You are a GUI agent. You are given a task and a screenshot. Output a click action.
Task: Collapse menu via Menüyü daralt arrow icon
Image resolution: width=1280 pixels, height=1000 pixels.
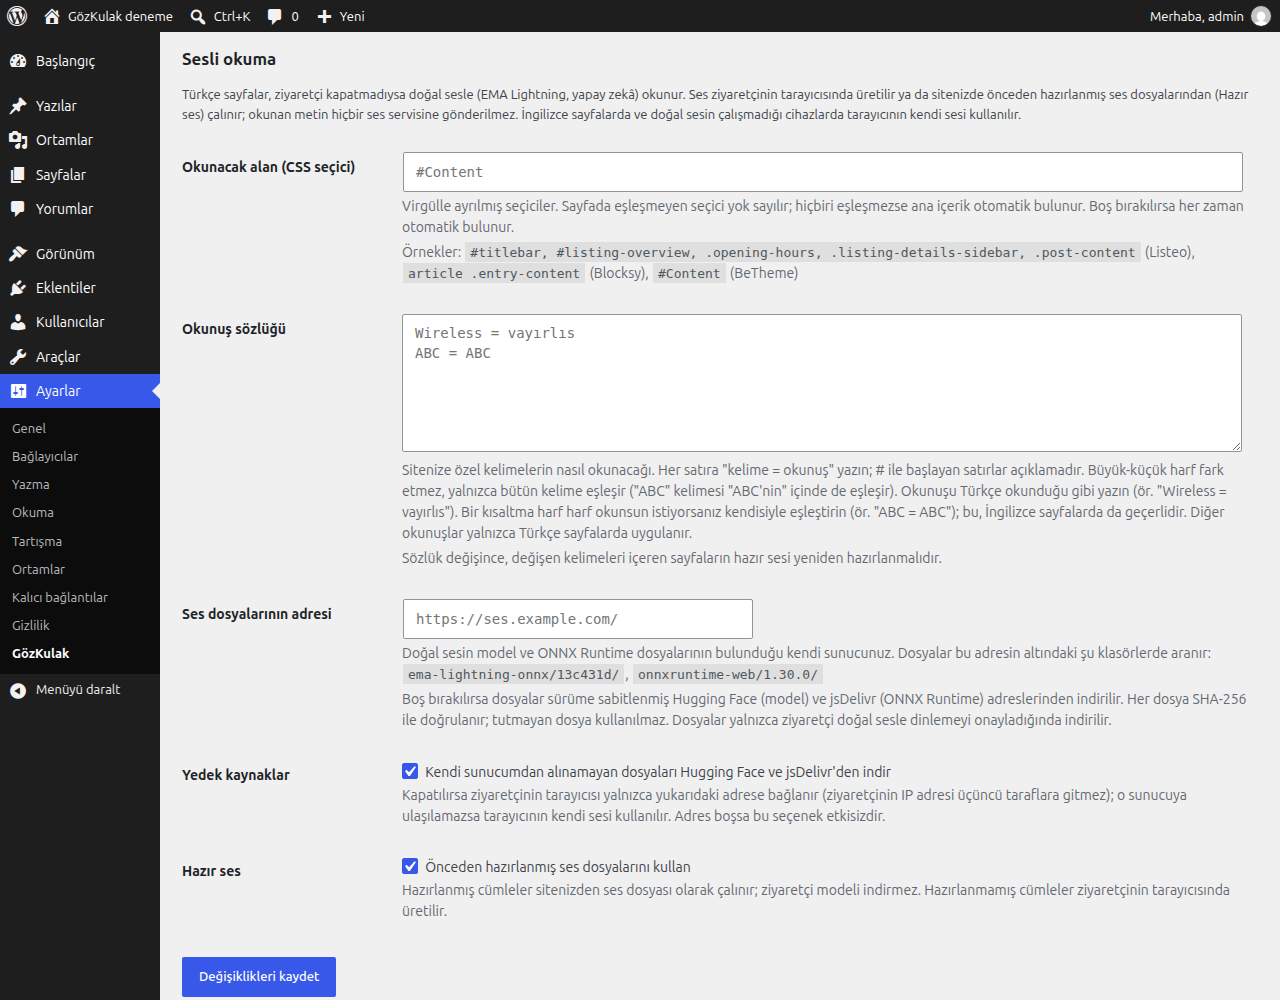(18, 690)
